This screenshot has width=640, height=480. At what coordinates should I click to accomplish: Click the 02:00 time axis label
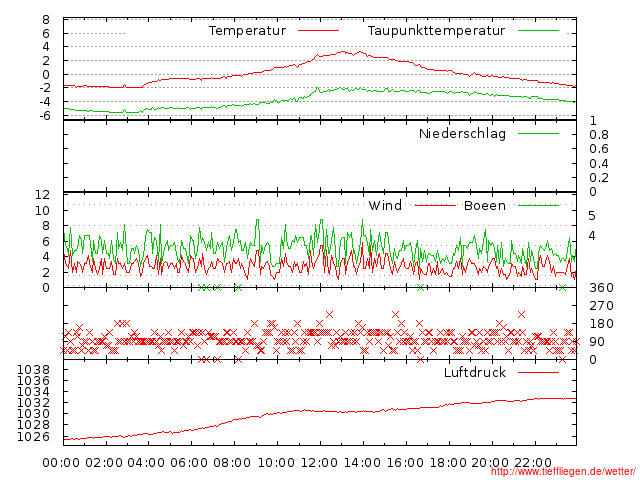(104, 463)
